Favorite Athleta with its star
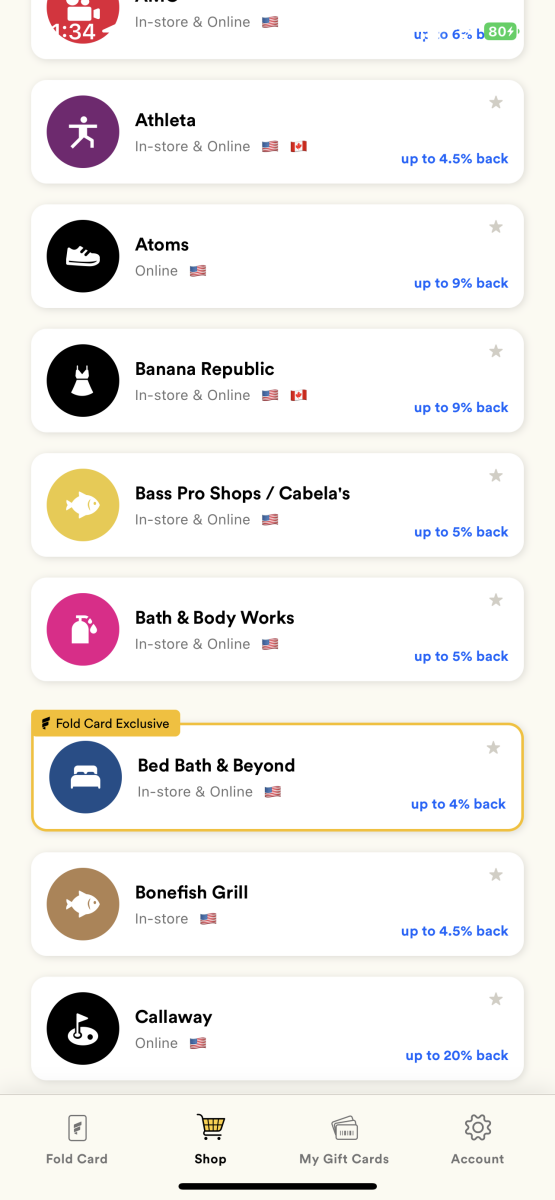The image size is (555, 1200). click(x=496, y=102)
